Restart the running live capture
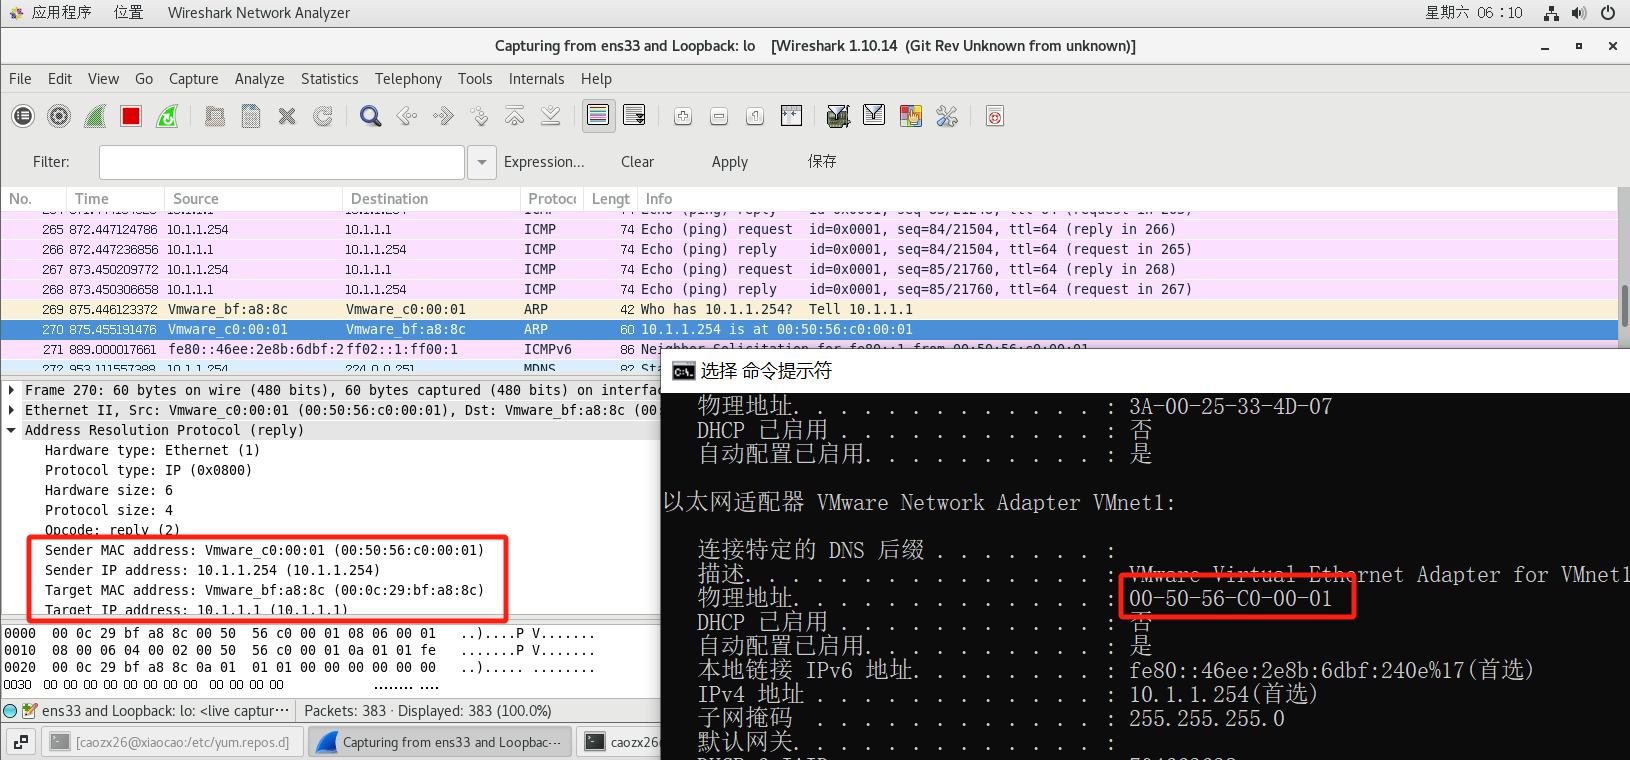 point(167,116)
